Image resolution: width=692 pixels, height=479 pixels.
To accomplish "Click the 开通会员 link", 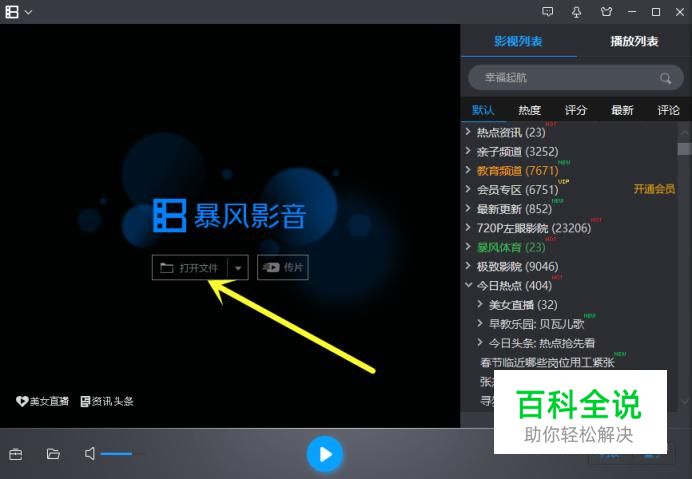I will coord(654,189).
